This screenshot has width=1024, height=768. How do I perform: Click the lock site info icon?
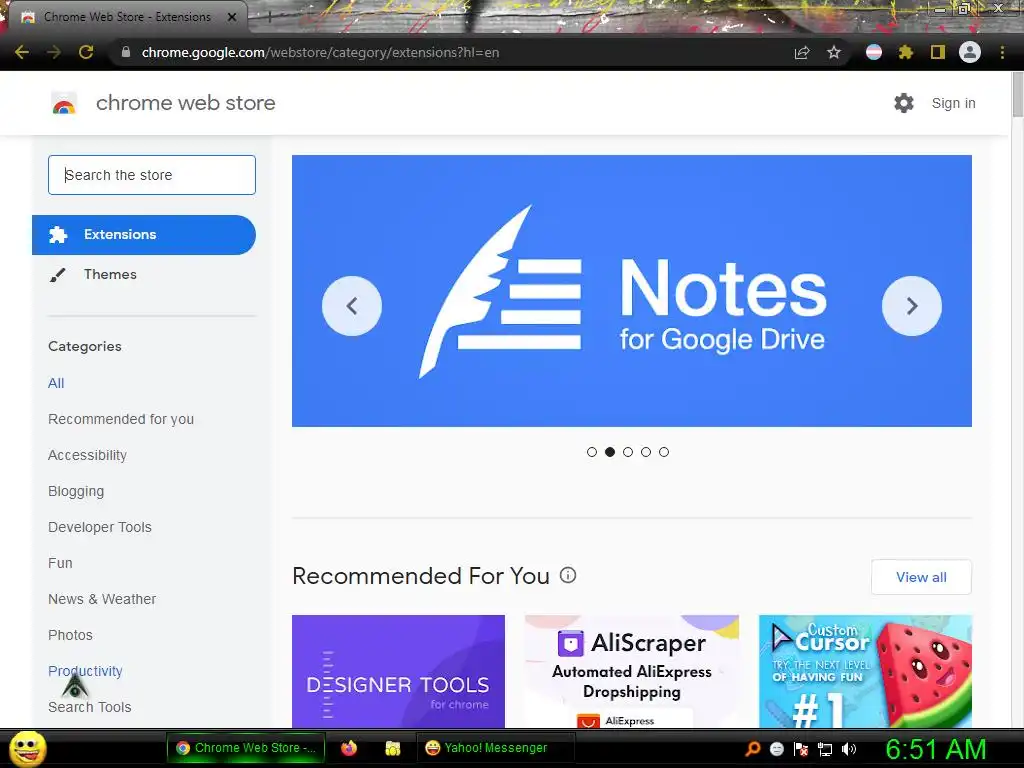[125, 52]
